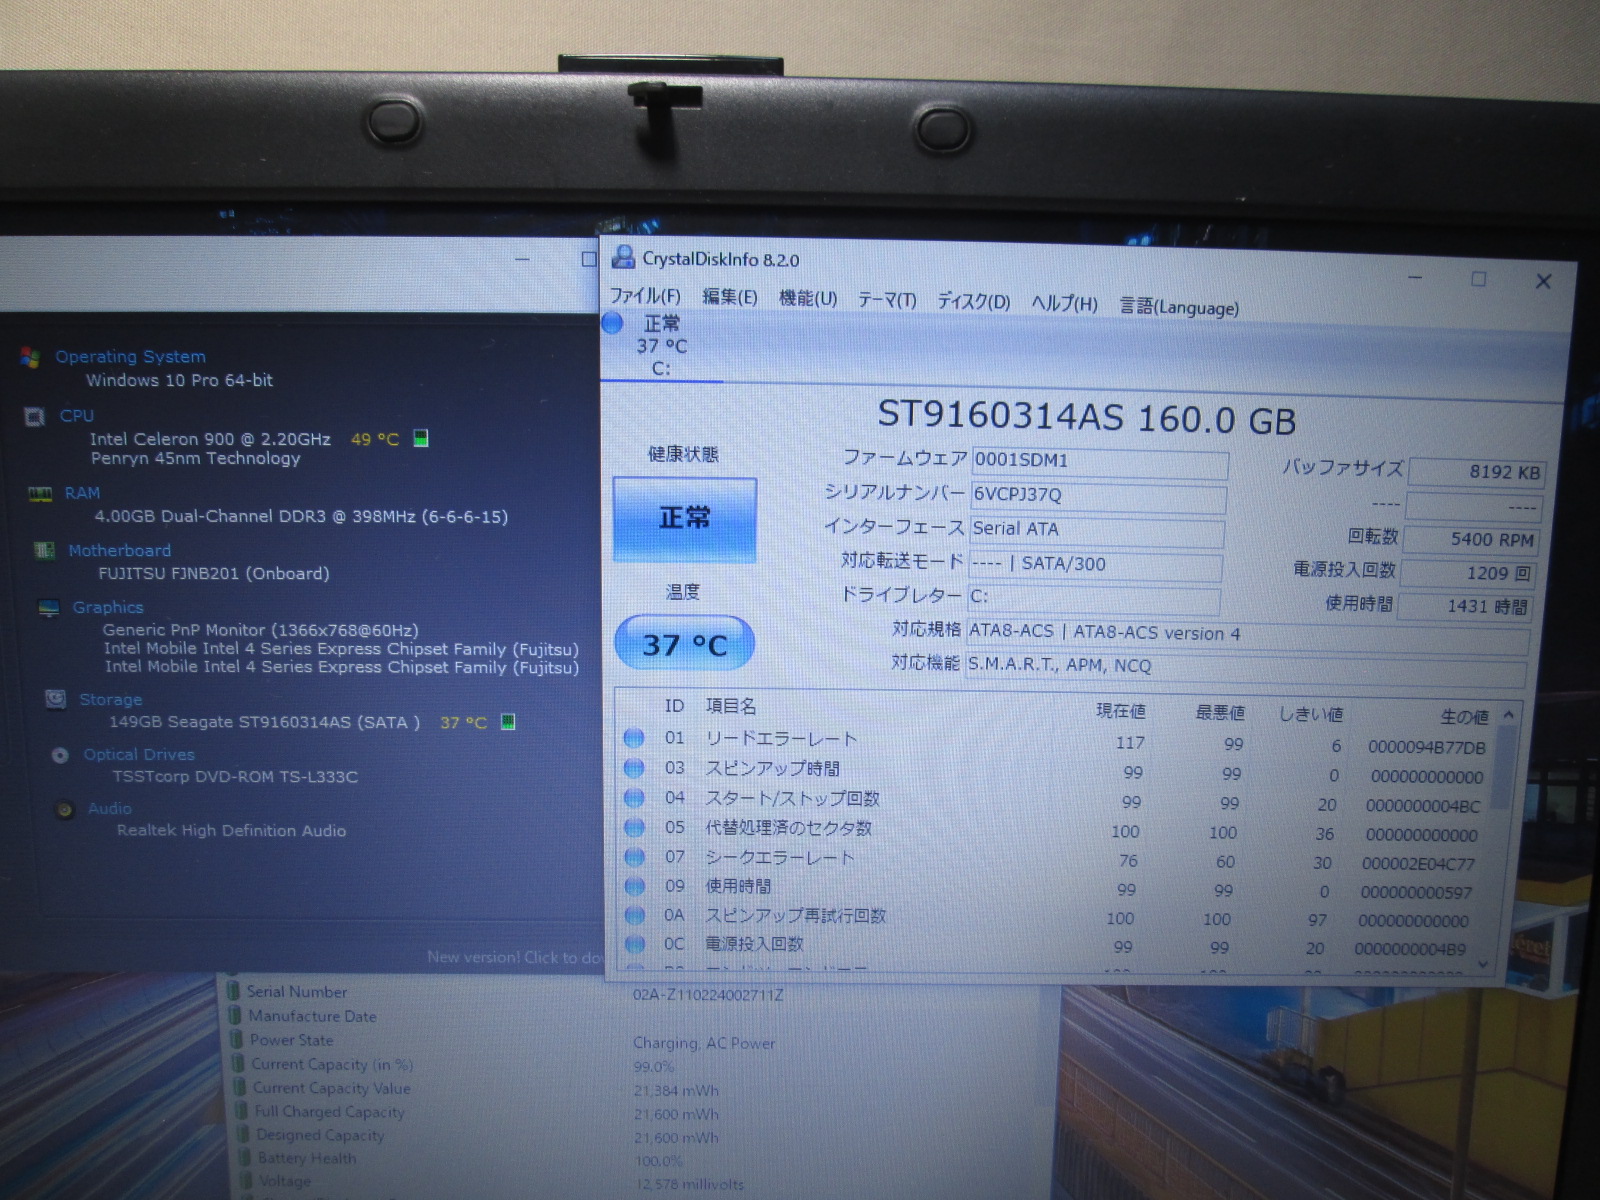Click the Audio speaker icon
The image size is (1600, 1200).
pyautogui.click(x=65, y=809)
